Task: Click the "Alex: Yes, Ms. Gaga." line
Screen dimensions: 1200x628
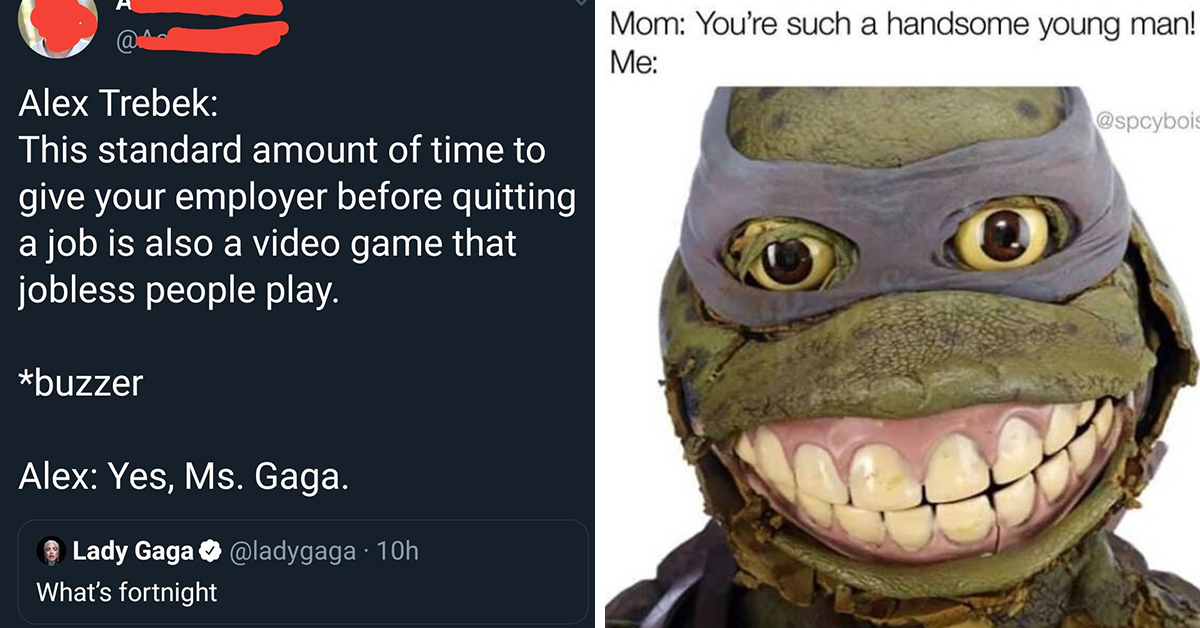Action: click(184, 478)
